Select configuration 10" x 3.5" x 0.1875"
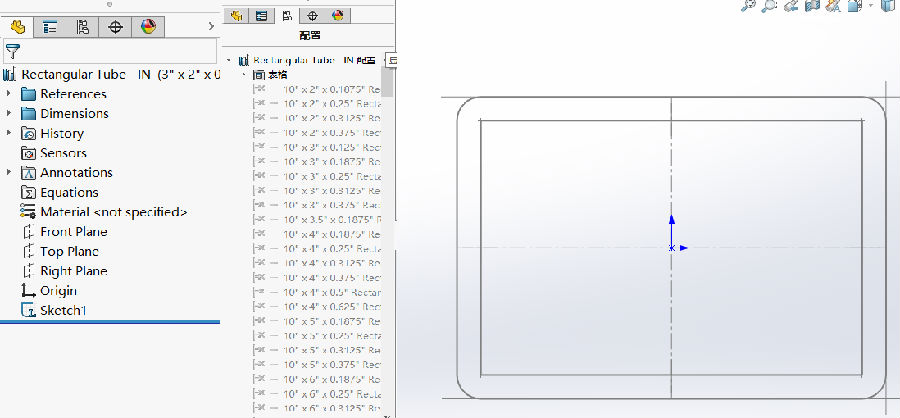 317,220
